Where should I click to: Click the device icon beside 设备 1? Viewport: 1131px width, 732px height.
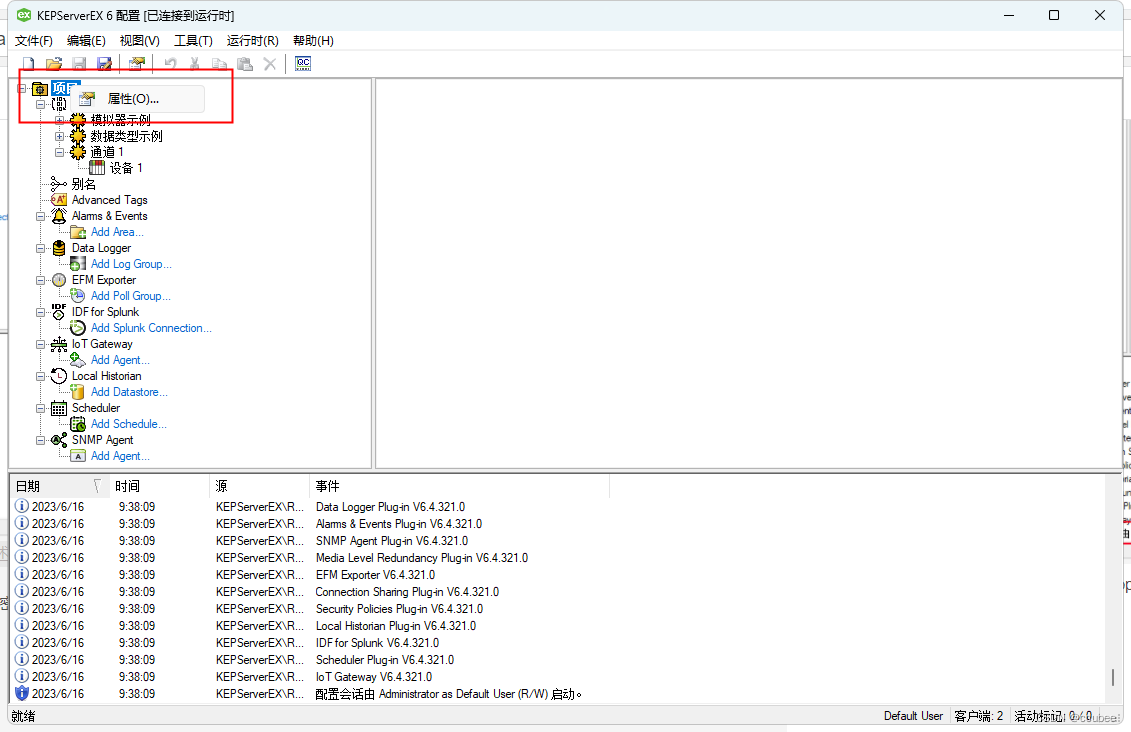coord(97,168)
